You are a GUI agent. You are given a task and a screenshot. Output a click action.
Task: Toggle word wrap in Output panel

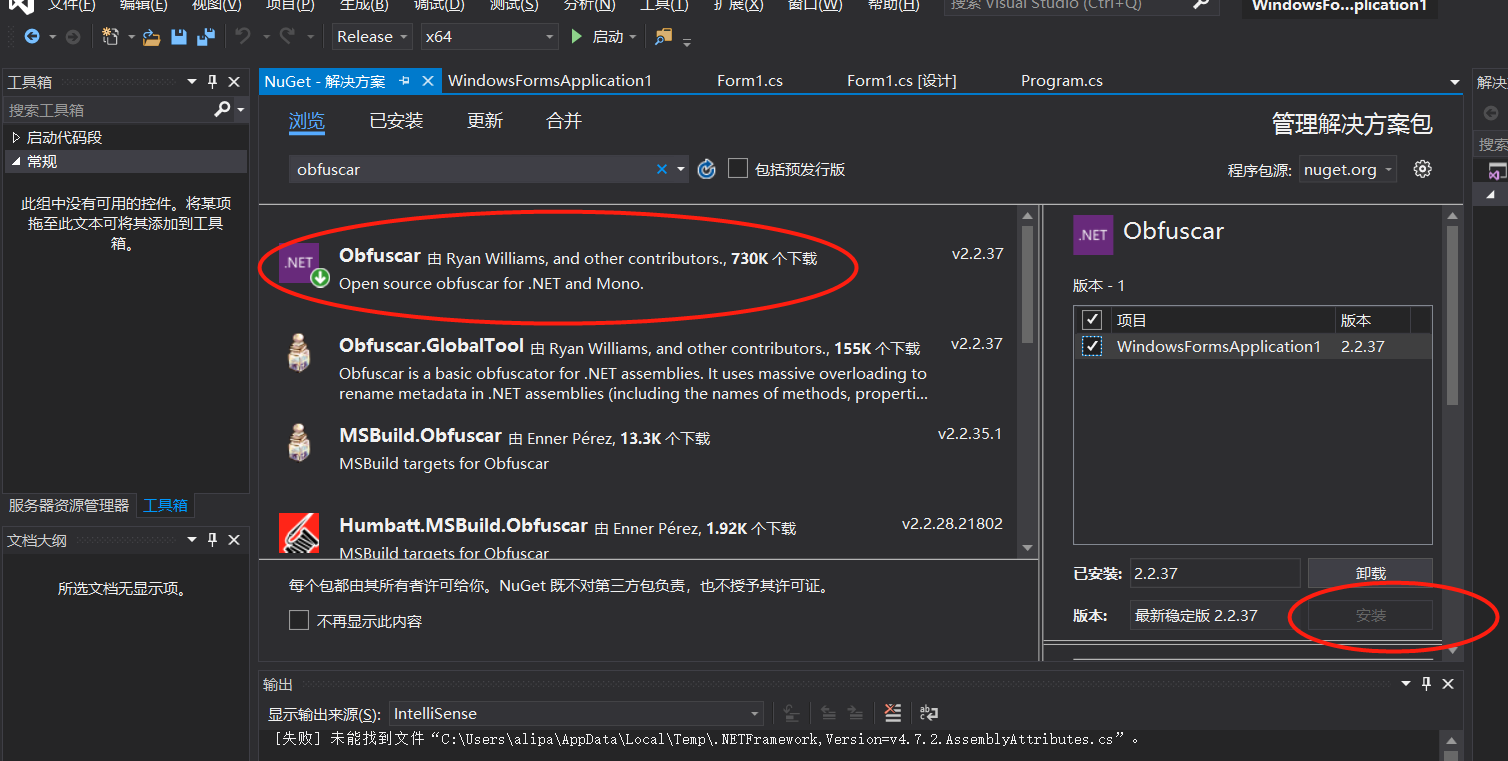click(x=929, y=713)
